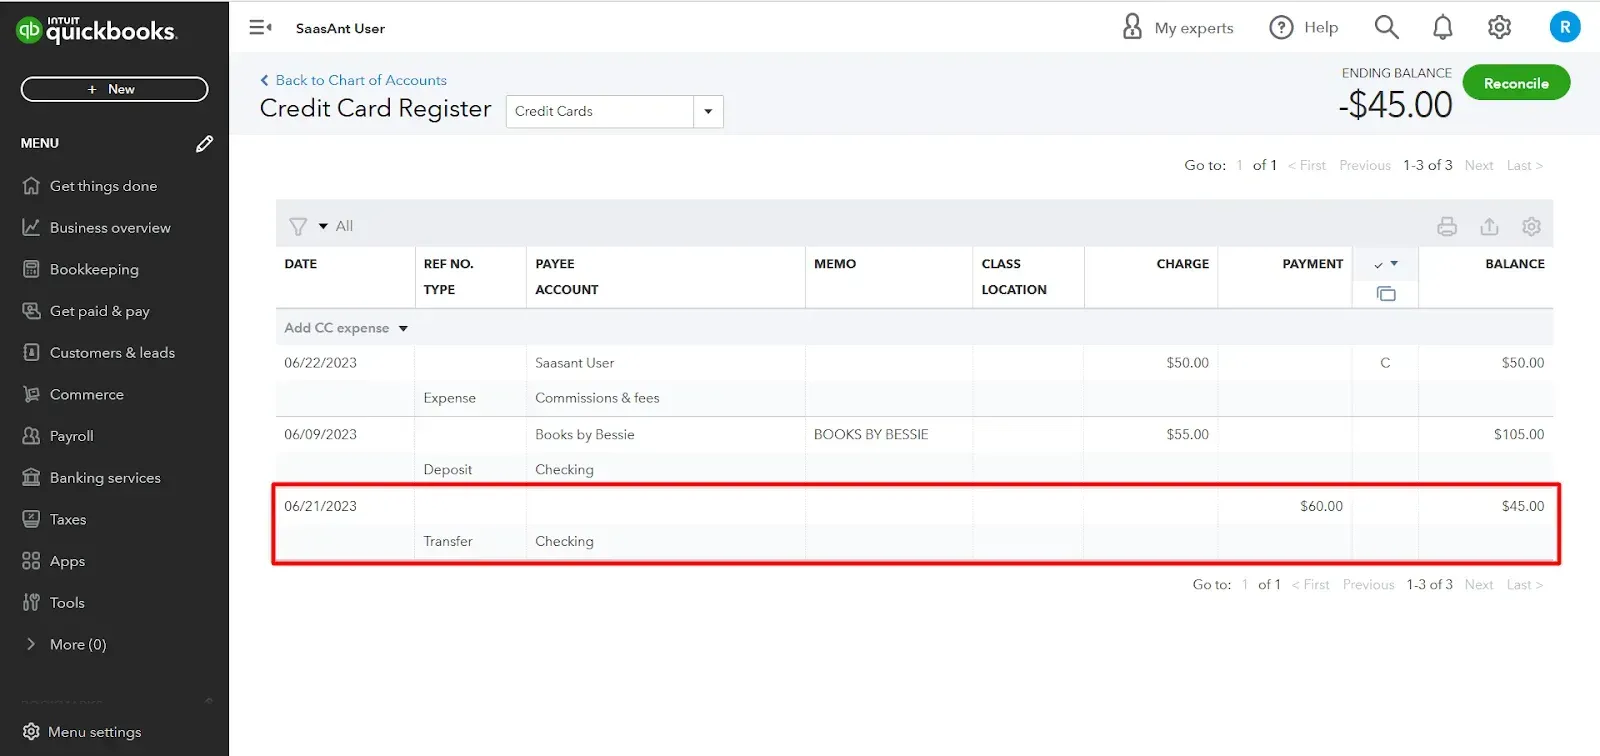Expand the Add CC expense dropdown
Image resolution: width=1600 pixels, height=756 pixels.
(x=403, y=328)
